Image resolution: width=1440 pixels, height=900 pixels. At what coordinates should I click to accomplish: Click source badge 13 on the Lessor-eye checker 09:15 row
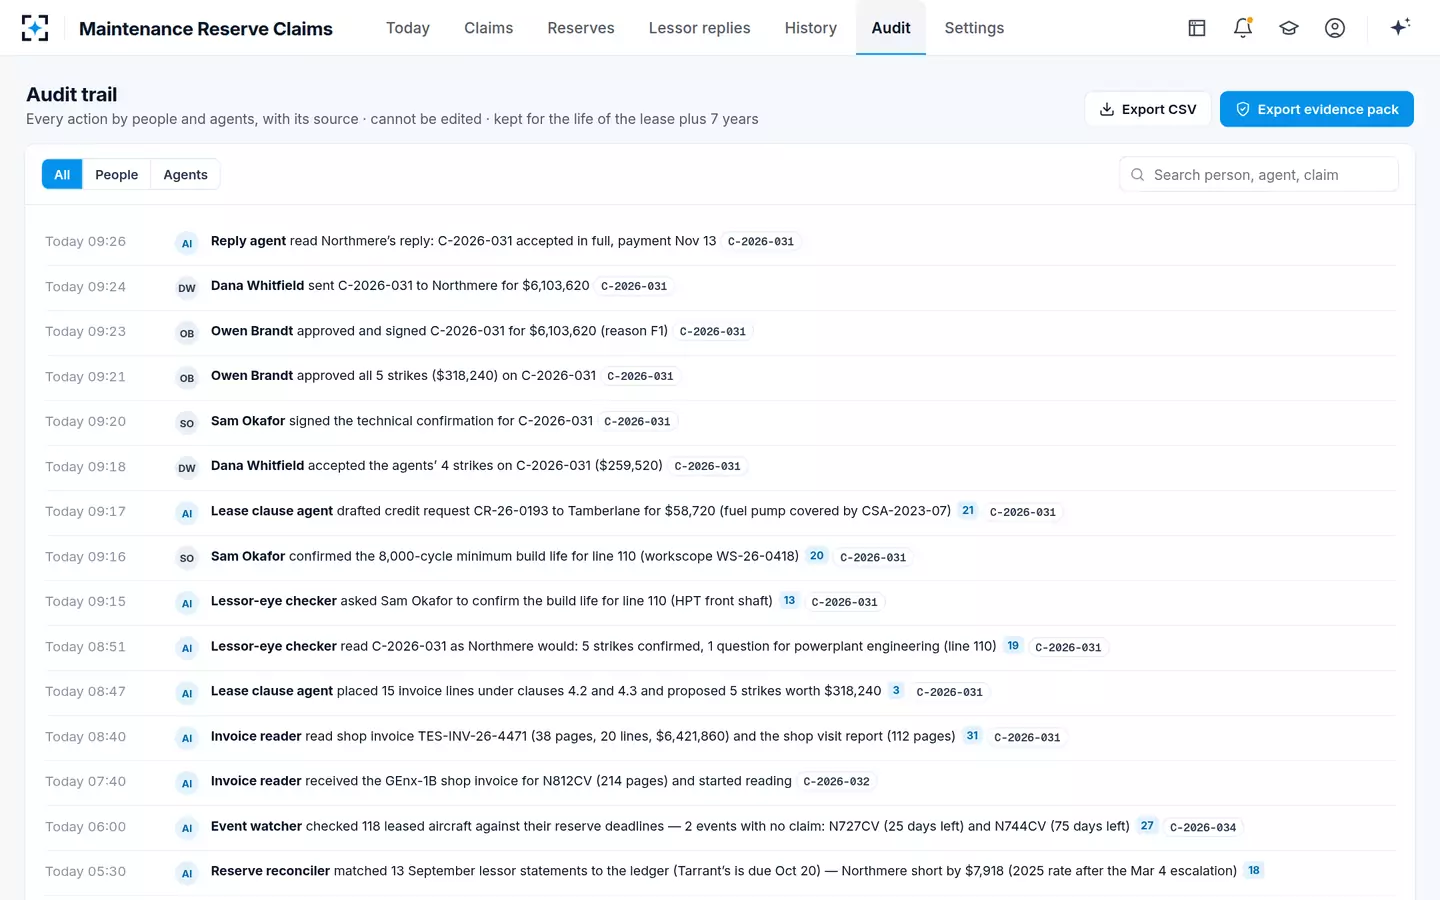tap(789, 600)
